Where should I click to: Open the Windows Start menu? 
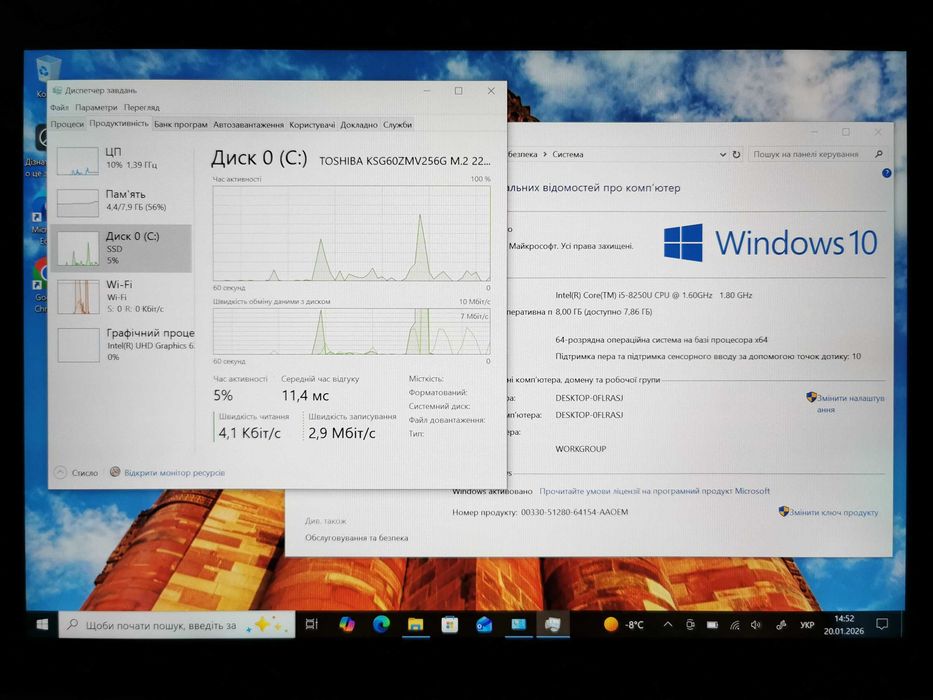[x=42, y=624]
